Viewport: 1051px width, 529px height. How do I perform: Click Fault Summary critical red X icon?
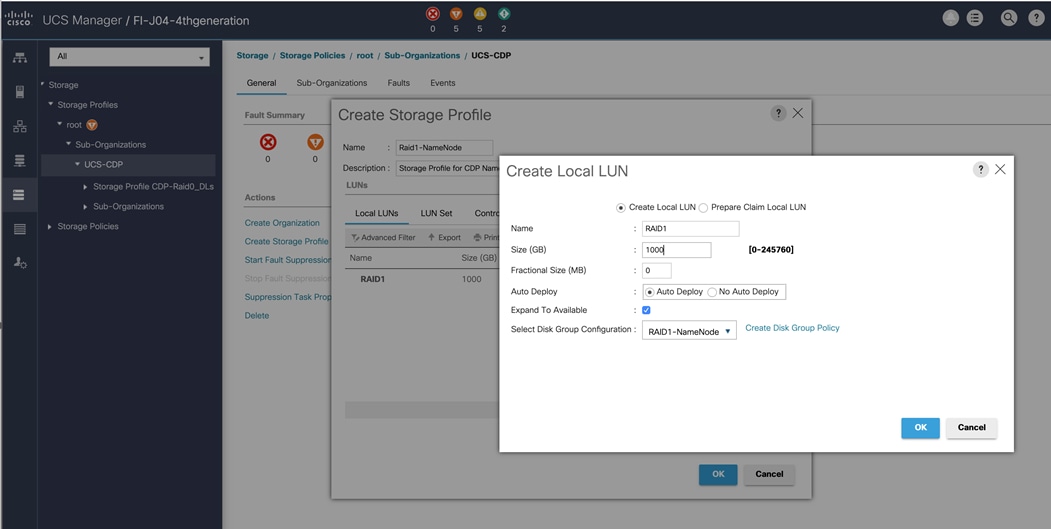(x=267, y=142)
